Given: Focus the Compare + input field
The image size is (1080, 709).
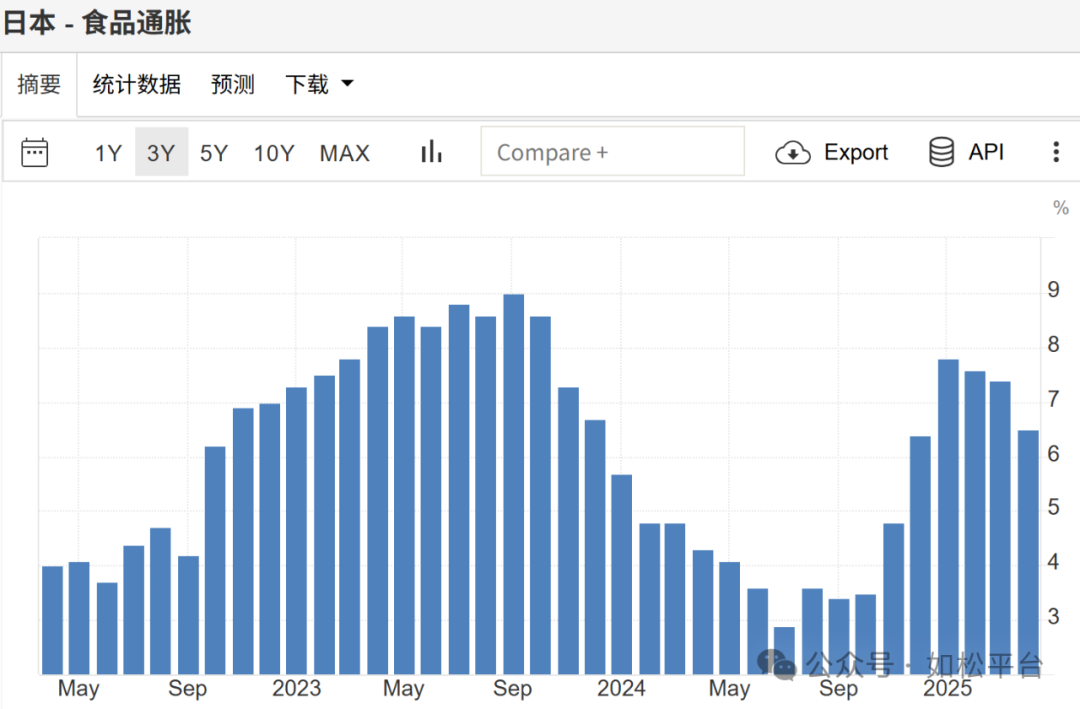Looking at the screenshot, I should coord(612,151).
